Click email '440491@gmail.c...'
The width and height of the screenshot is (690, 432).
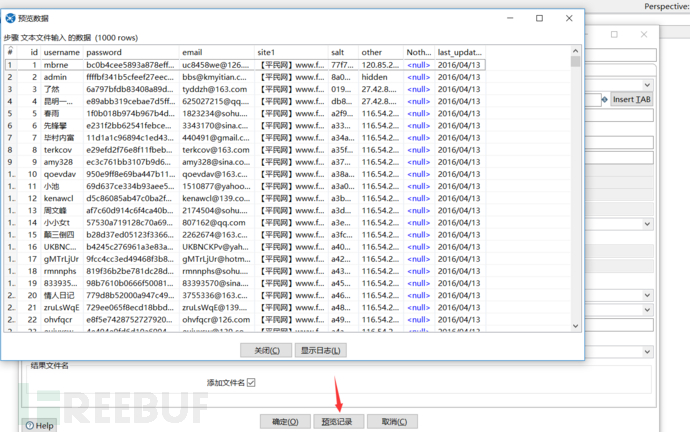[x=216, y=138]
